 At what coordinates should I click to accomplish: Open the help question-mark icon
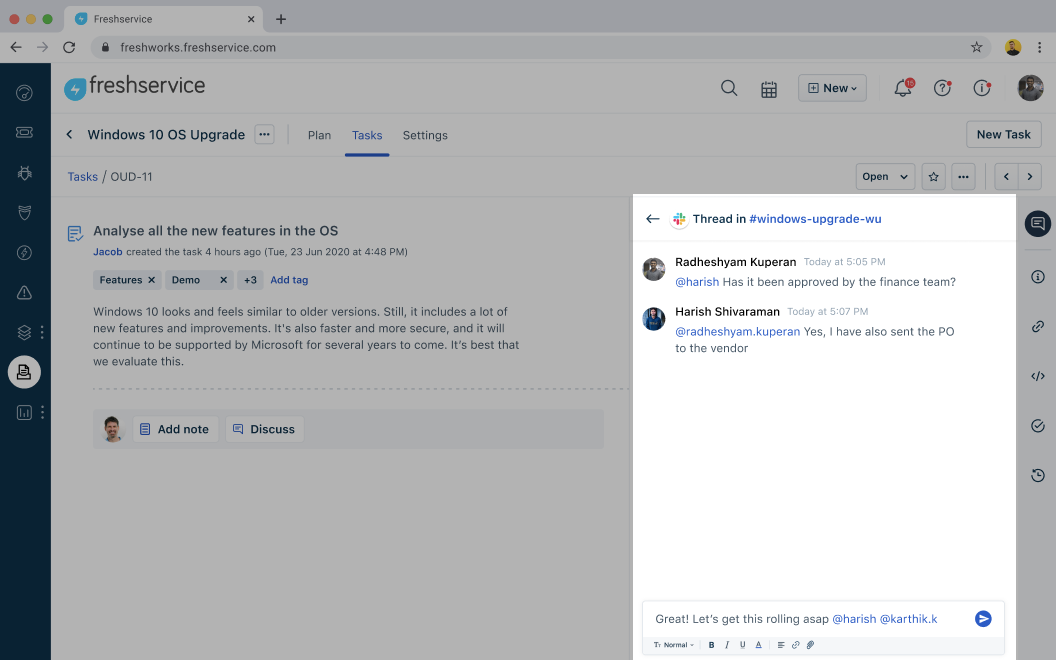(x=942, y=88)
